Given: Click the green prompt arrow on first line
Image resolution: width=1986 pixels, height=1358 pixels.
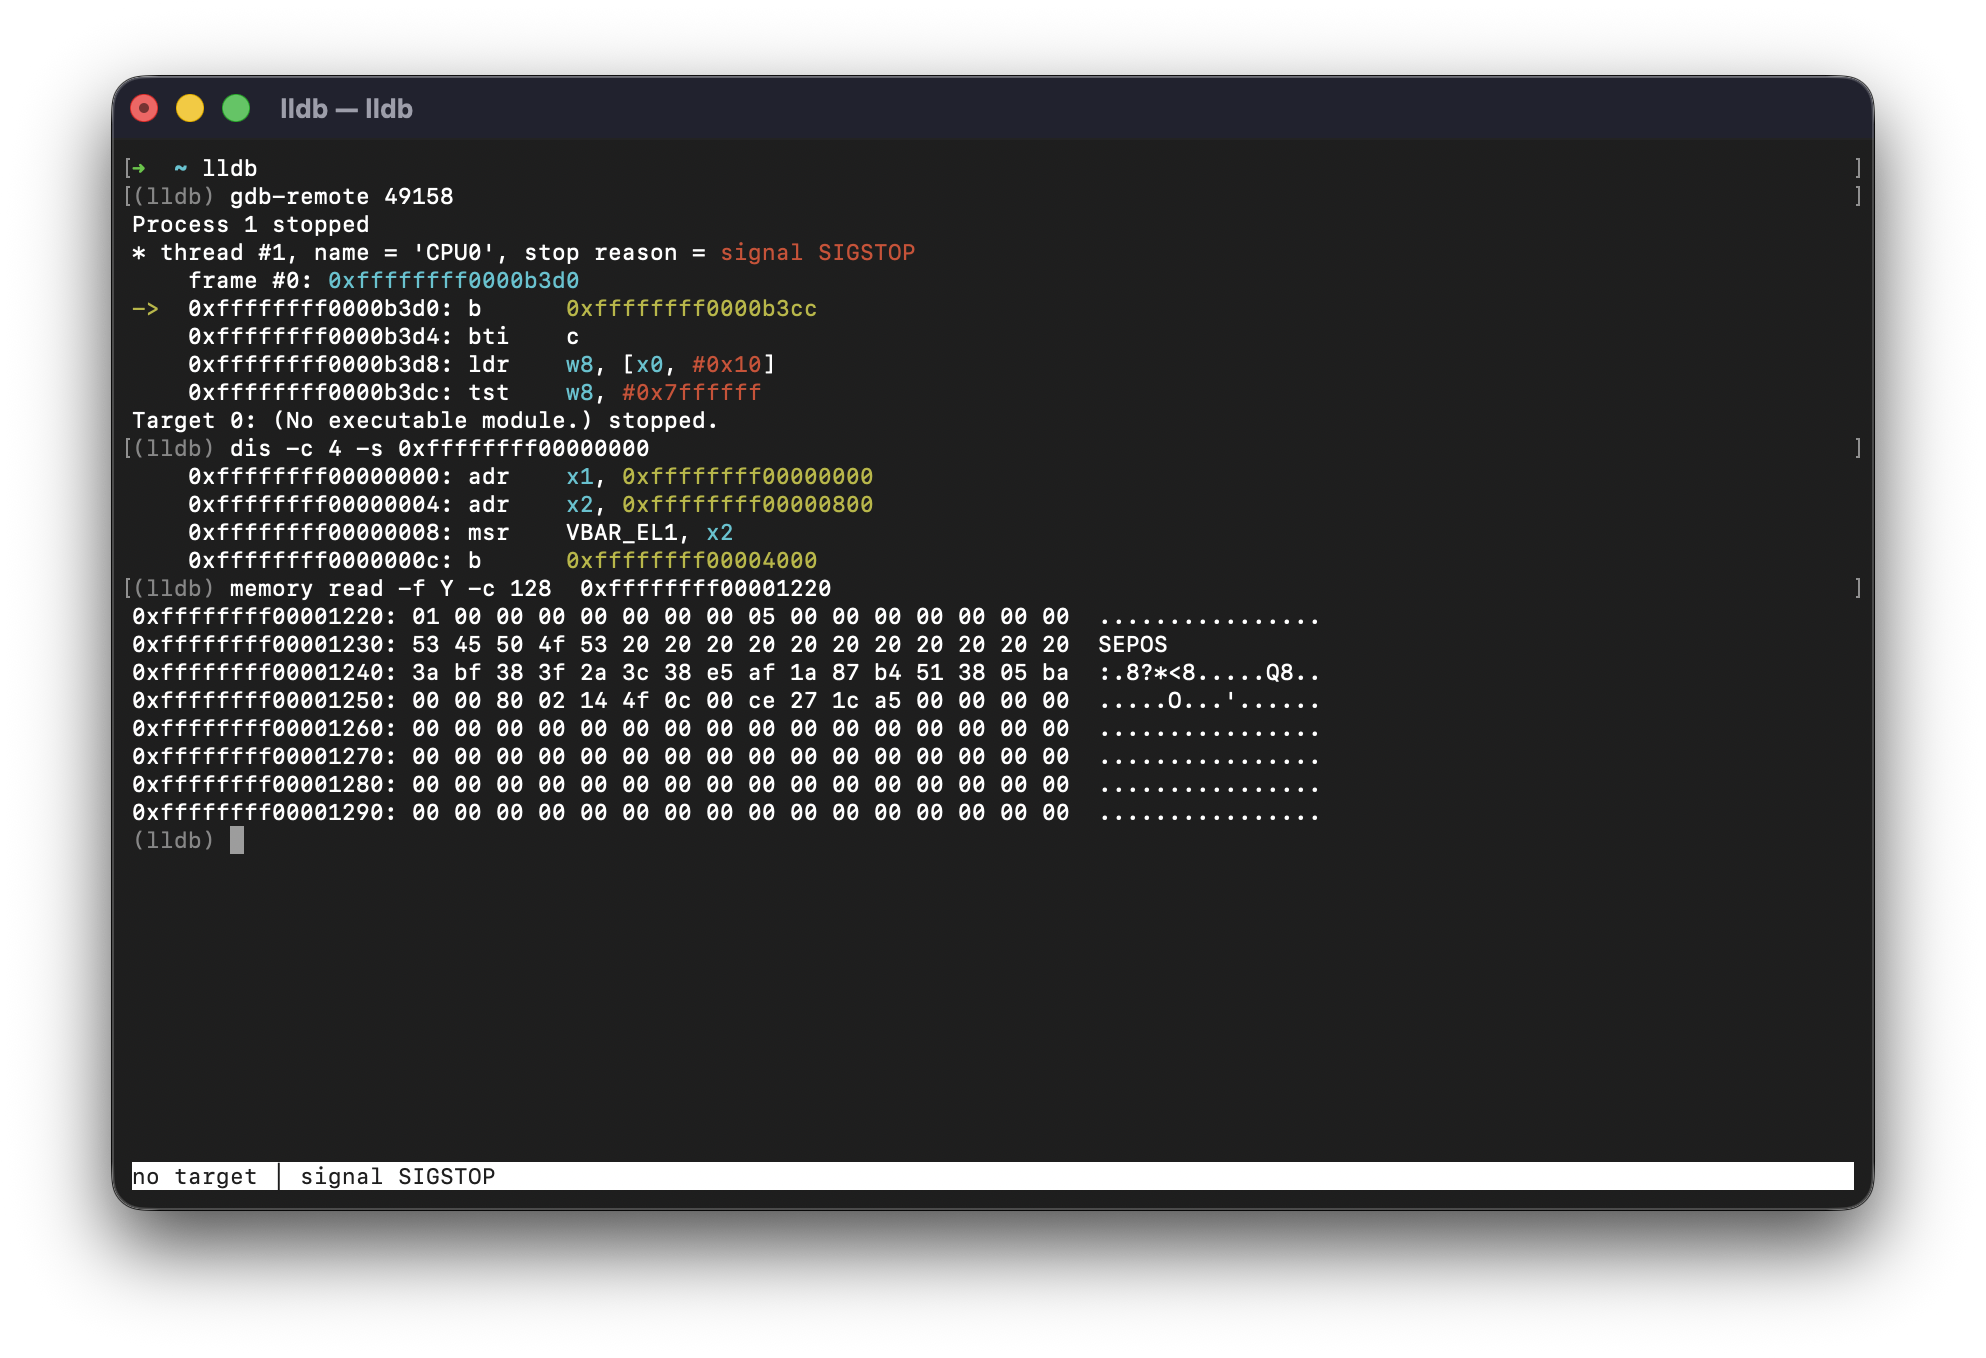Looking at the screenshot, I should 138,168.
